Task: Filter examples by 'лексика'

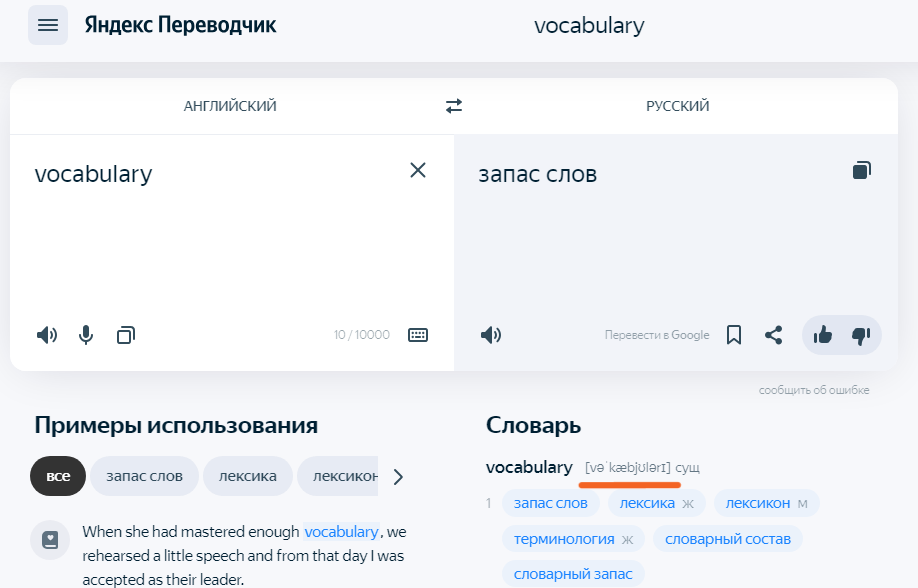Action: click(x=248, y=476)
